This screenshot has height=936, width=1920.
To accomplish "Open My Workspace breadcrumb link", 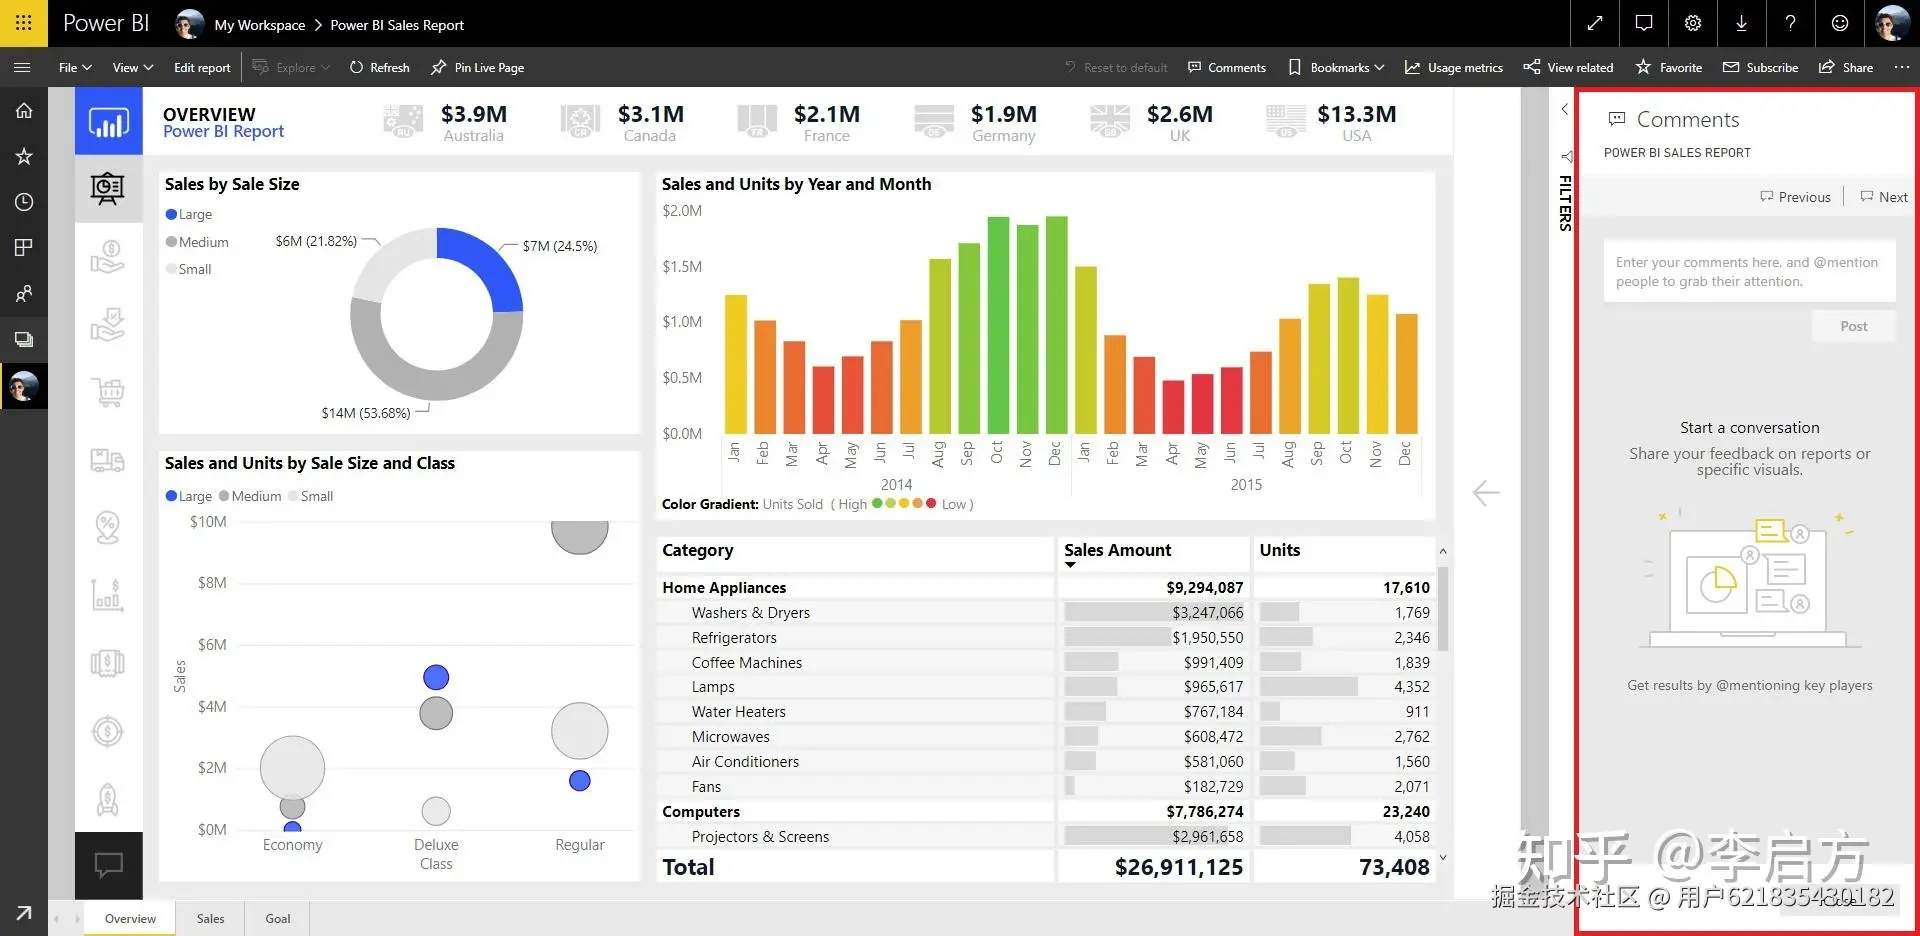I will coord(260,25).
